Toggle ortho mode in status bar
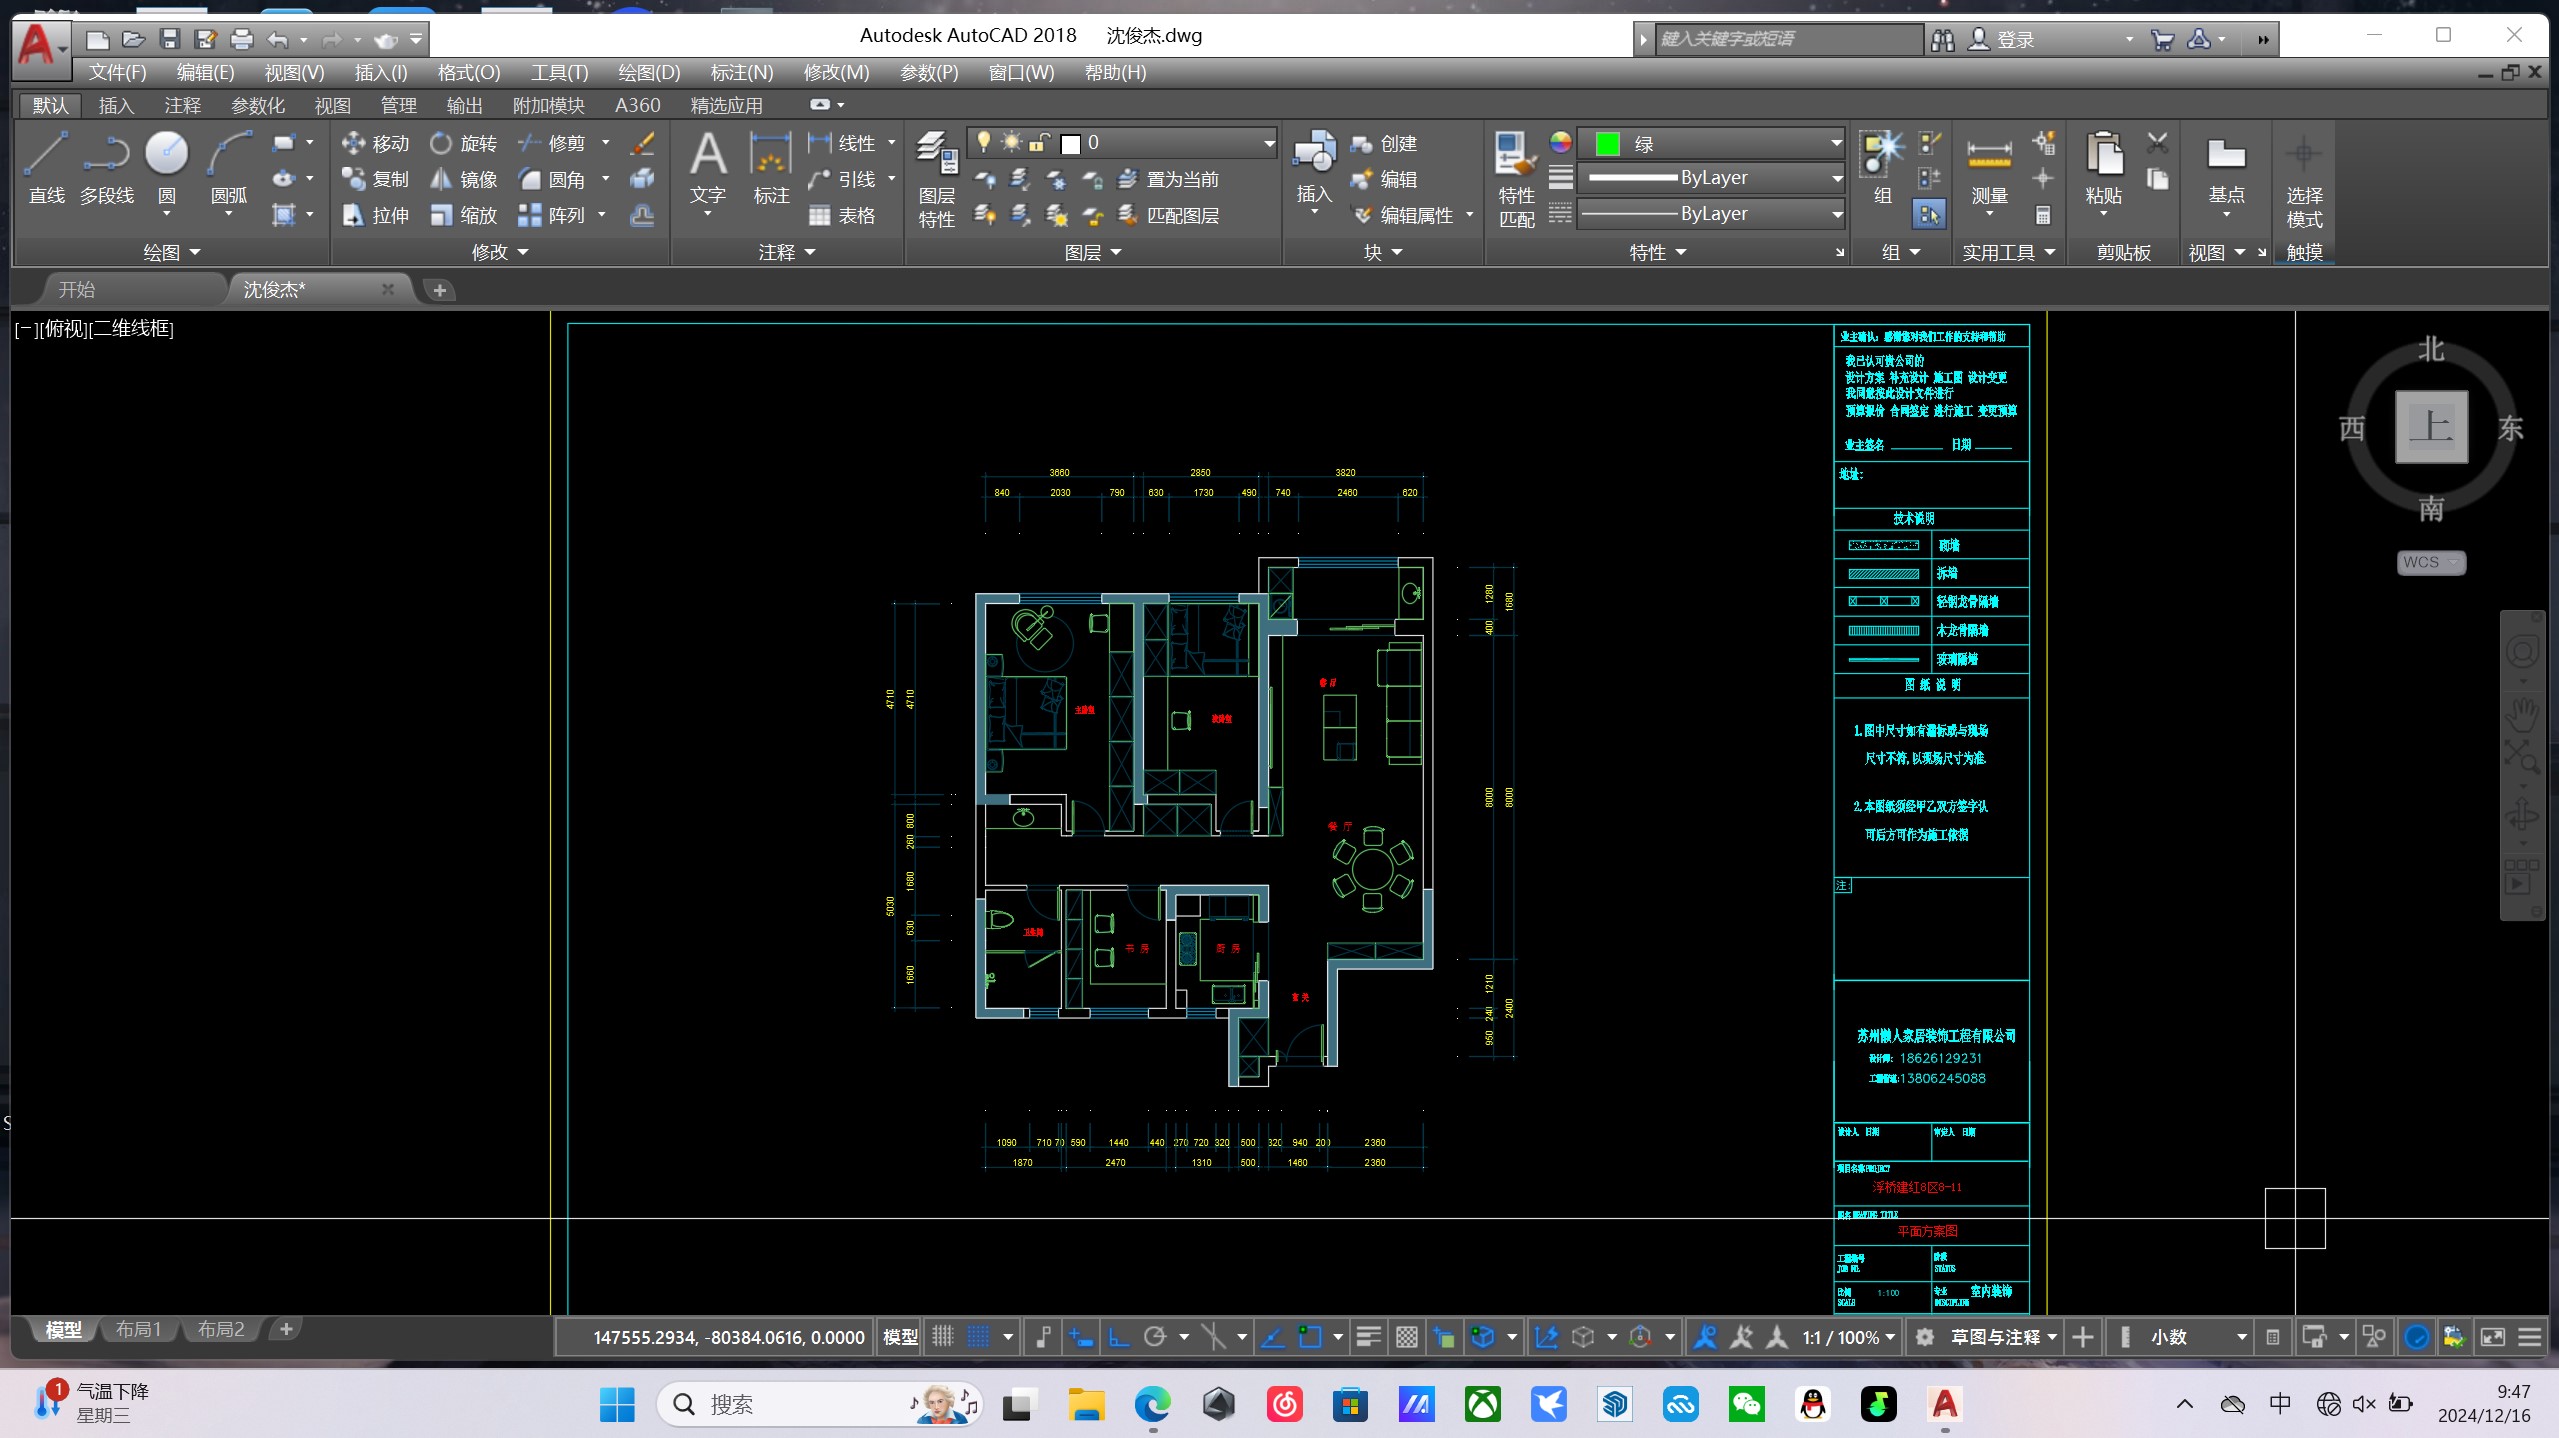Screen dimensions: 2559x1438 coord(1119,1337)
